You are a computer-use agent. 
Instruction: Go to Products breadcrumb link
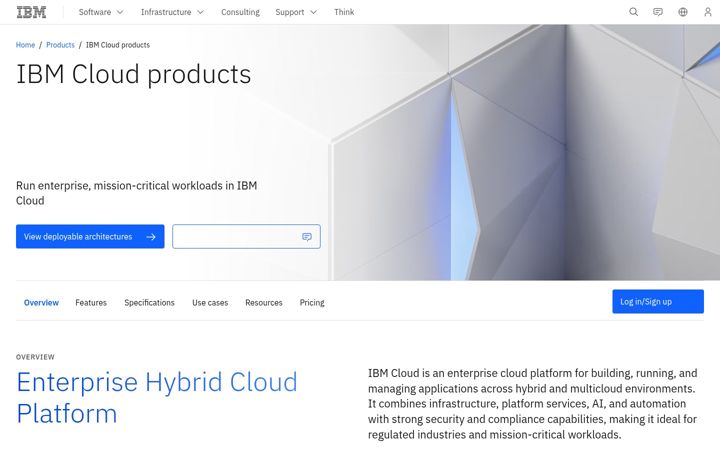pos(60,45)
